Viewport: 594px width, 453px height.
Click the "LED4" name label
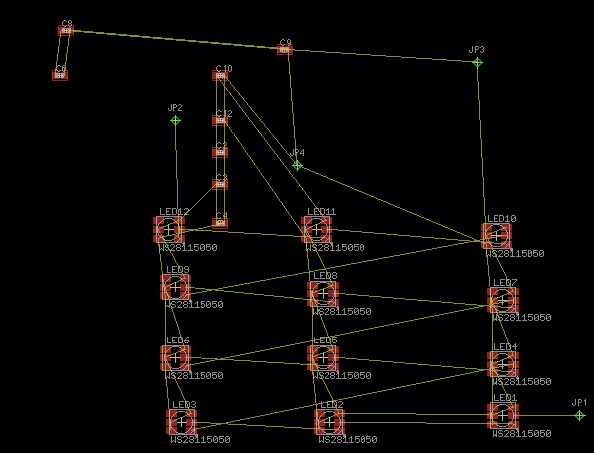point(505,347)
